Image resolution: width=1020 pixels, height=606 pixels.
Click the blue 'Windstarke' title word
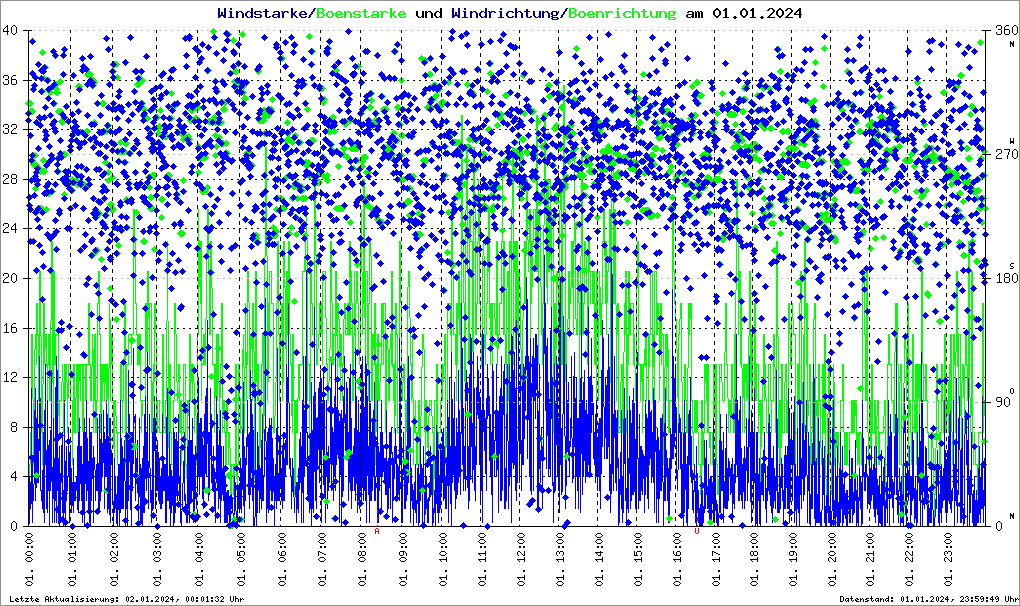coord(263,13)
